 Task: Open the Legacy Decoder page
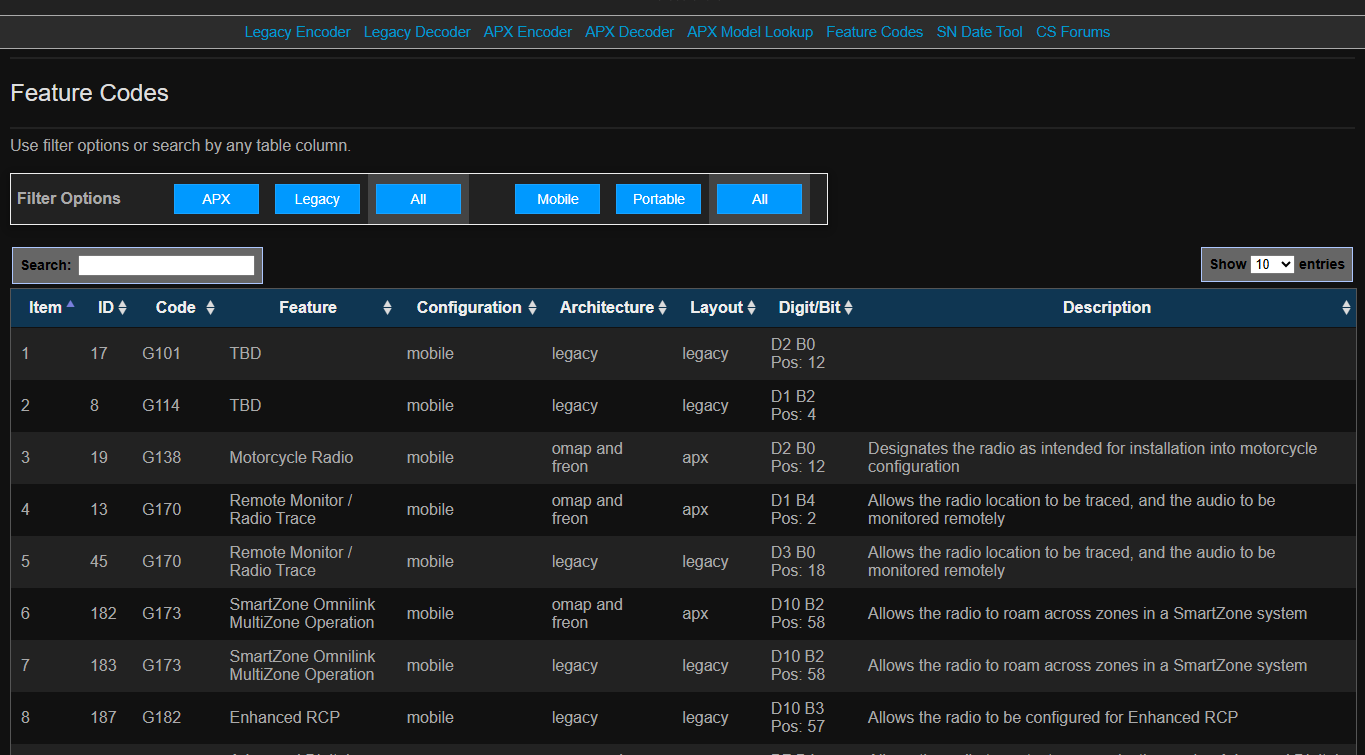pos(417,32)
